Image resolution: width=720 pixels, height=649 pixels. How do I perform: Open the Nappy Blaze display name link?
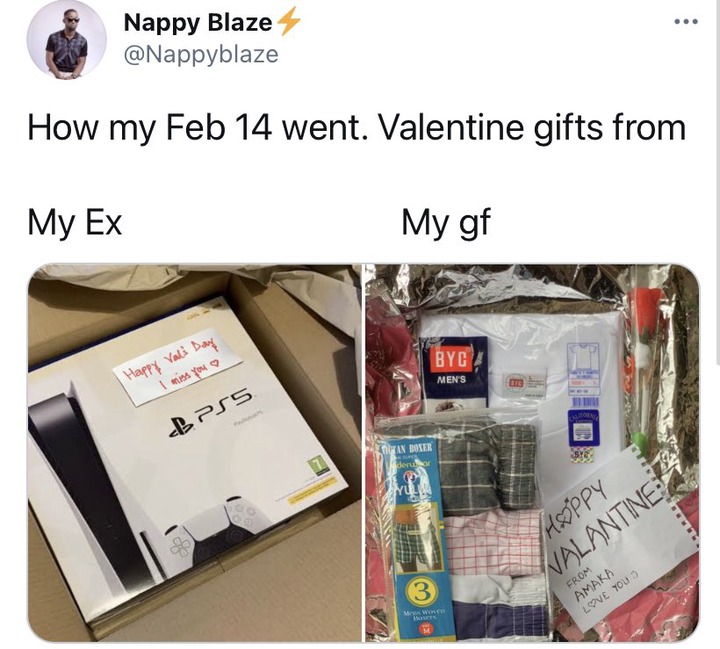click(x=197, y=22)
